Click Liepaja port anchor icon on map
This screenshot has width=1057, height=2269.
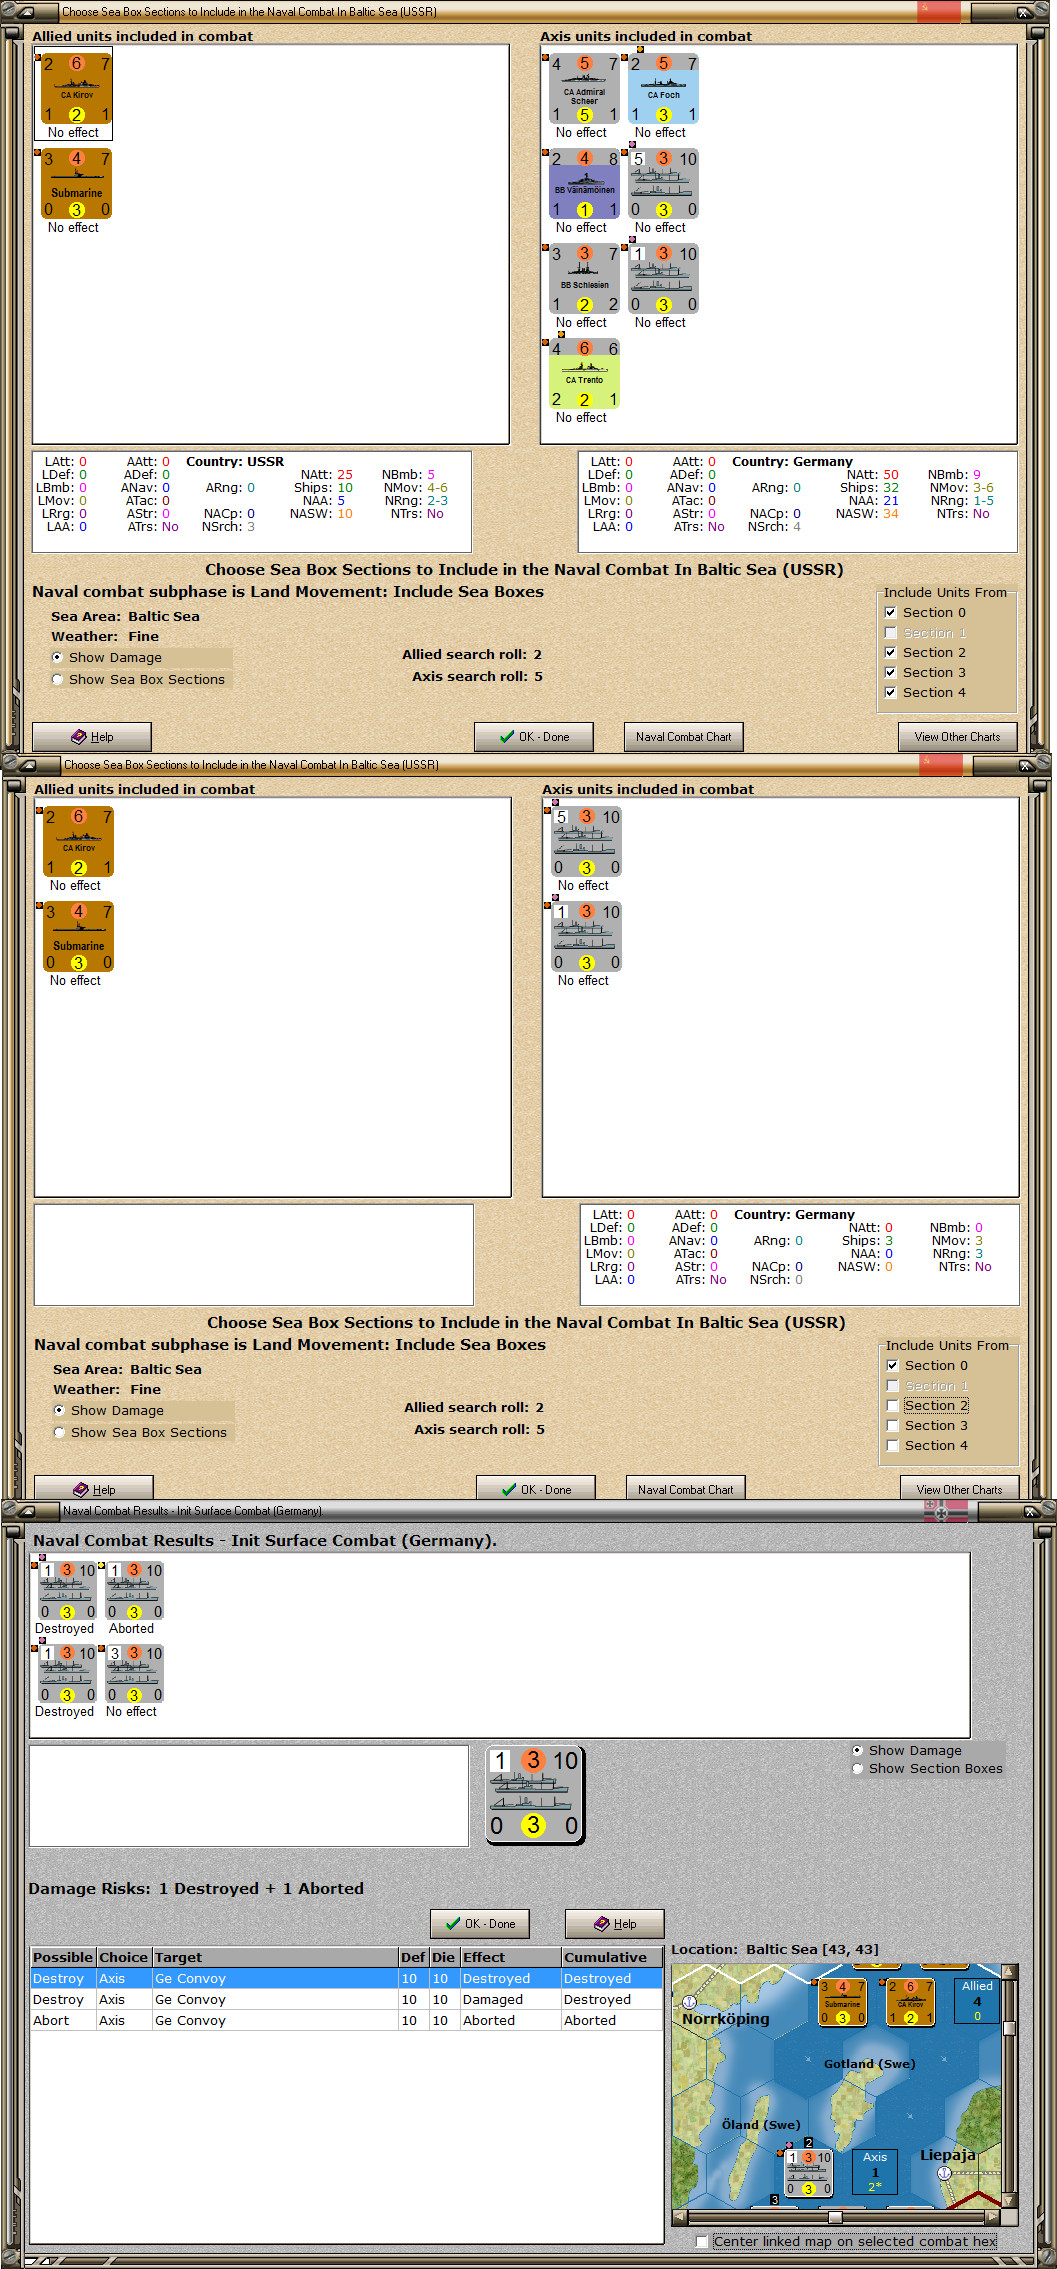click(943, 2172)
